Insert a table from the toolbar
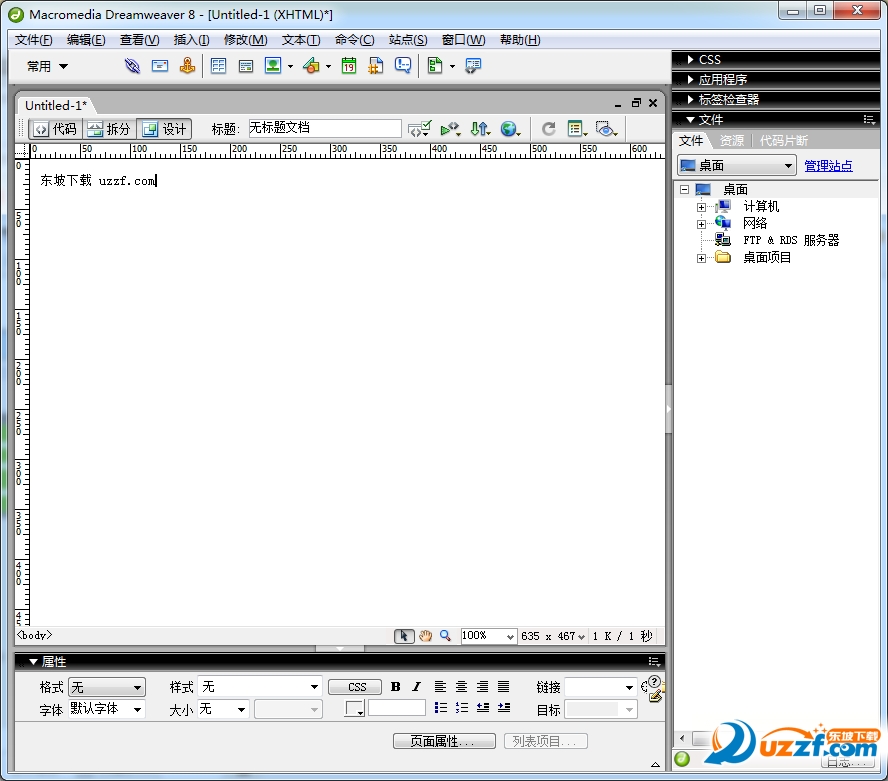The image size is (888, 781). point(219,66)
